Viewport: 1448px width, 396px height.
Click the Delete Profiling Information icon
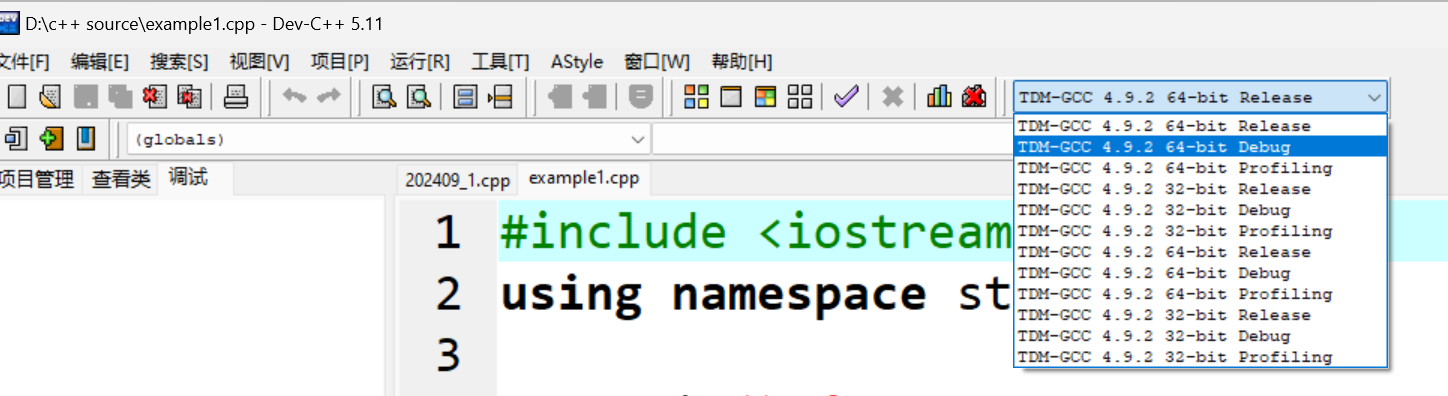point(973,97)
